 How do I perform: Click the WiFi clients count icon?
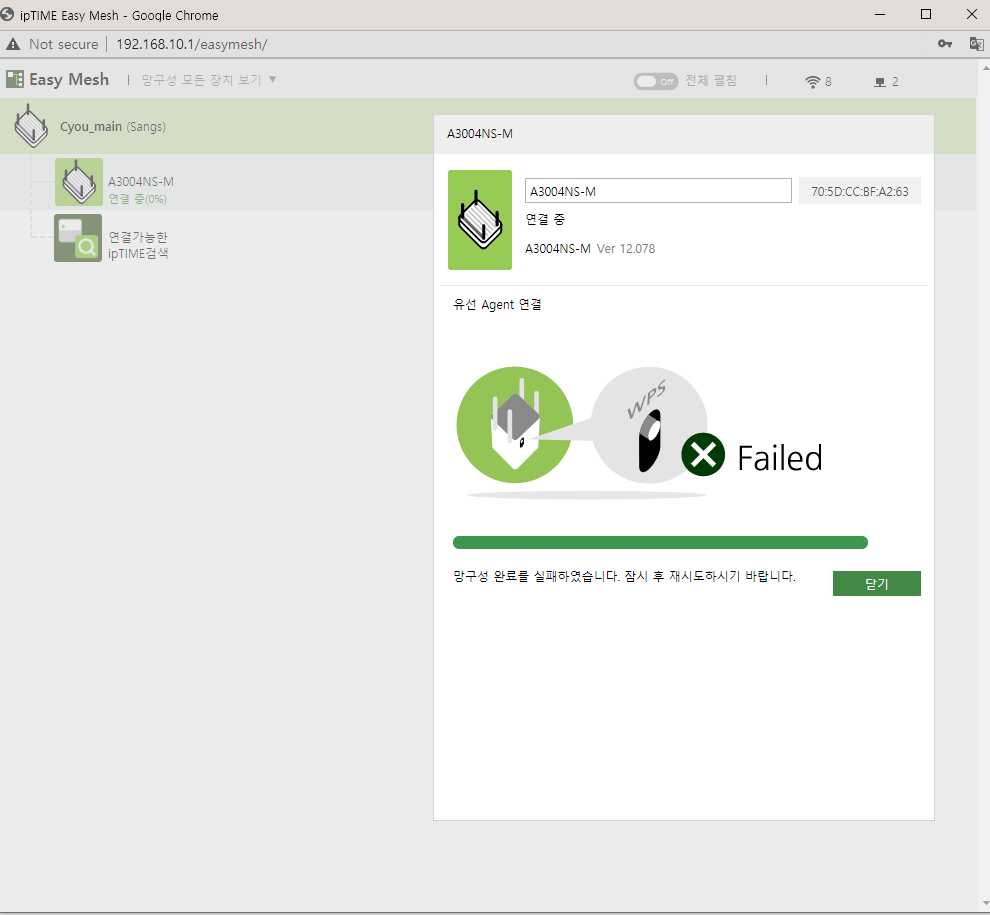click(x=813, y=81)
